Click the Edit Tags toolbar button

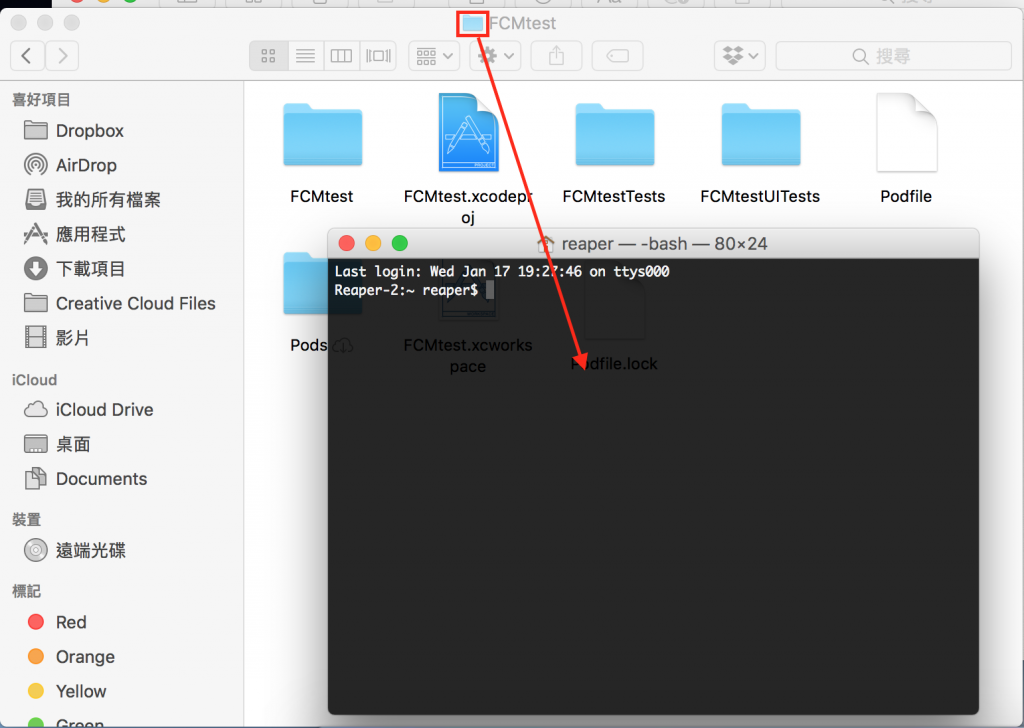617,56
